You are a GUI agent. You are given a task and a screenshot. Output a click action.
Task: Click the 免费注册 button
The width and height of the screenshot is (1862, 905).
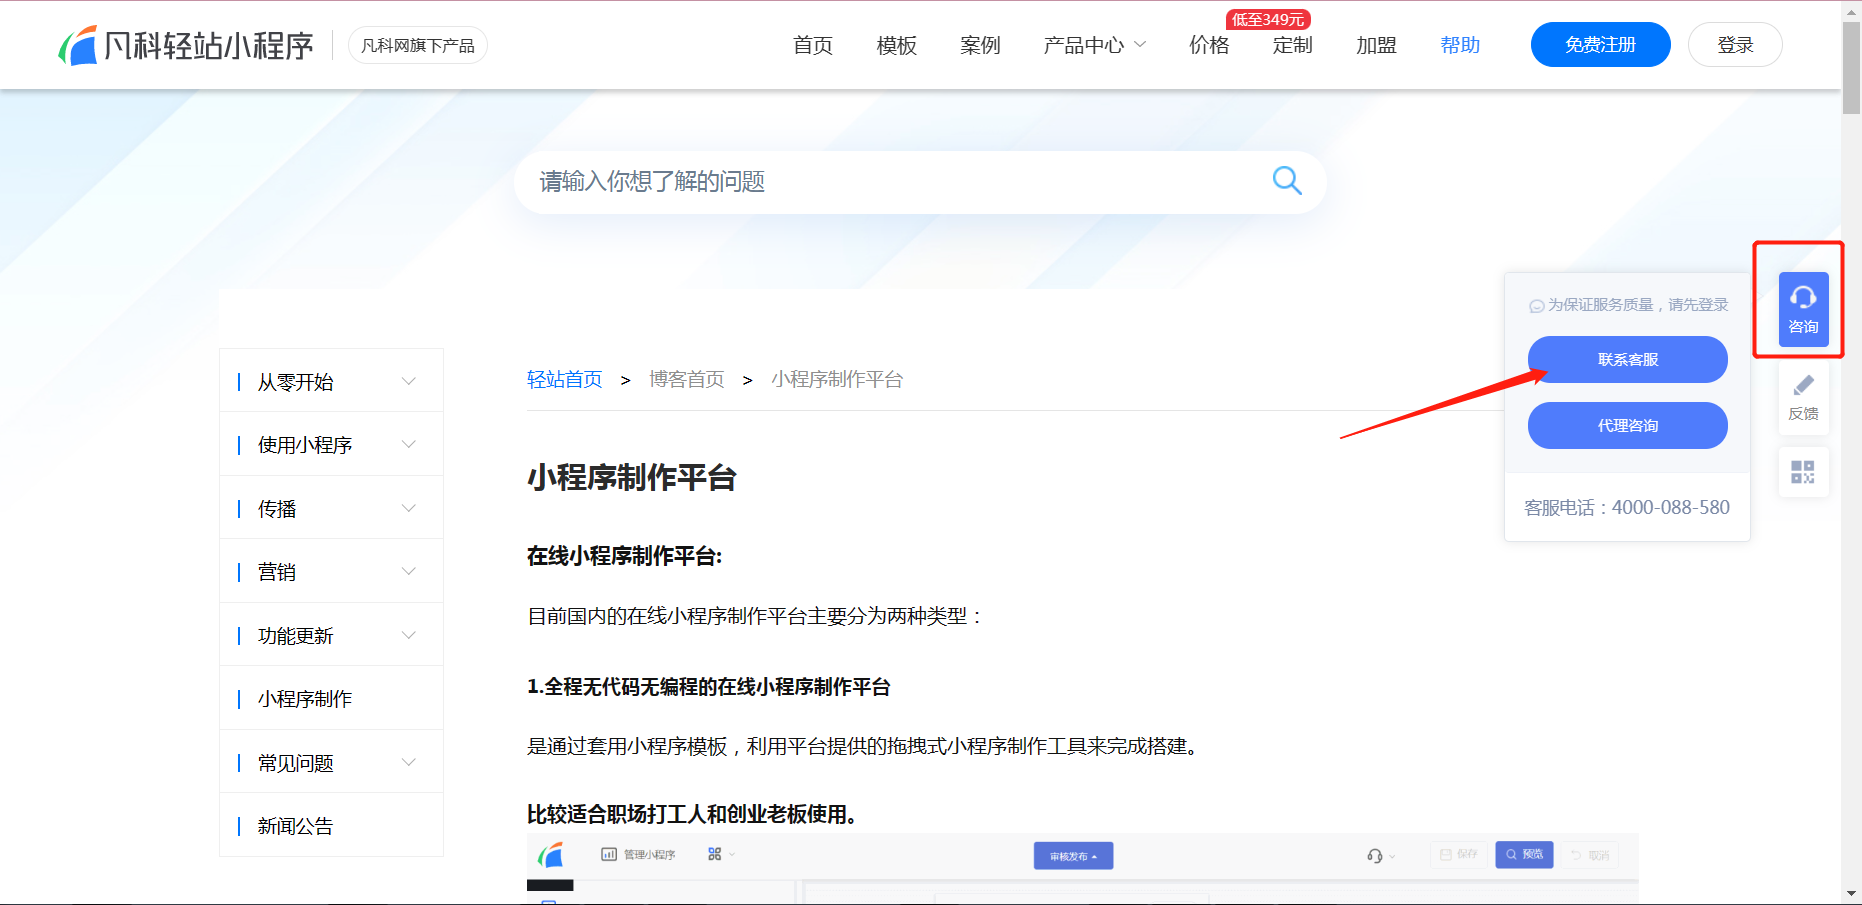point(1600,45)
